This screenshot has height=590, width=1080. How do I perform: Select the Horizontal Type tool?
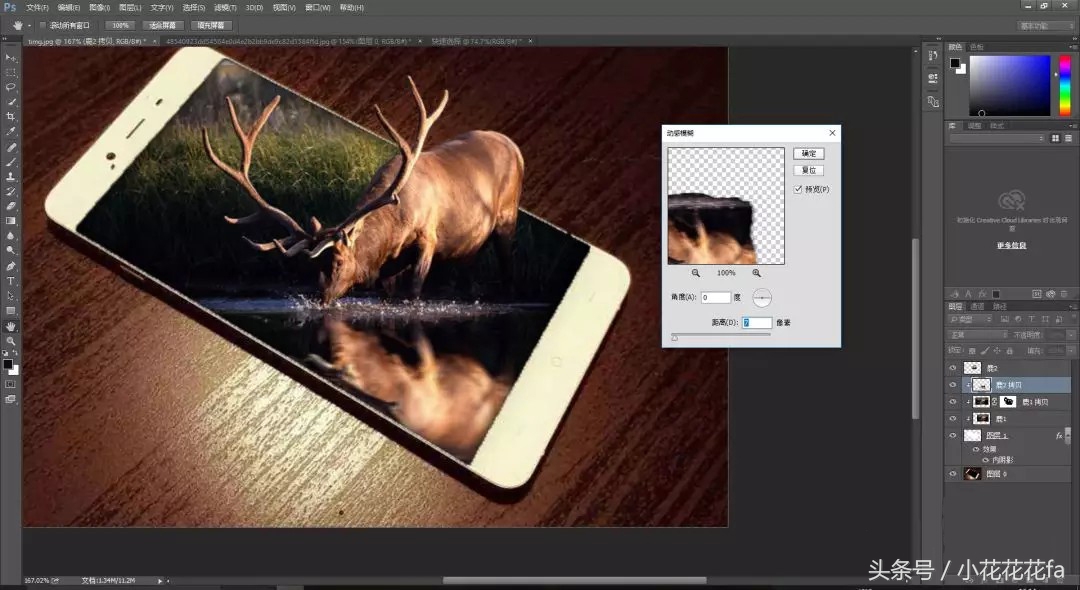click(x=11, y=281)
